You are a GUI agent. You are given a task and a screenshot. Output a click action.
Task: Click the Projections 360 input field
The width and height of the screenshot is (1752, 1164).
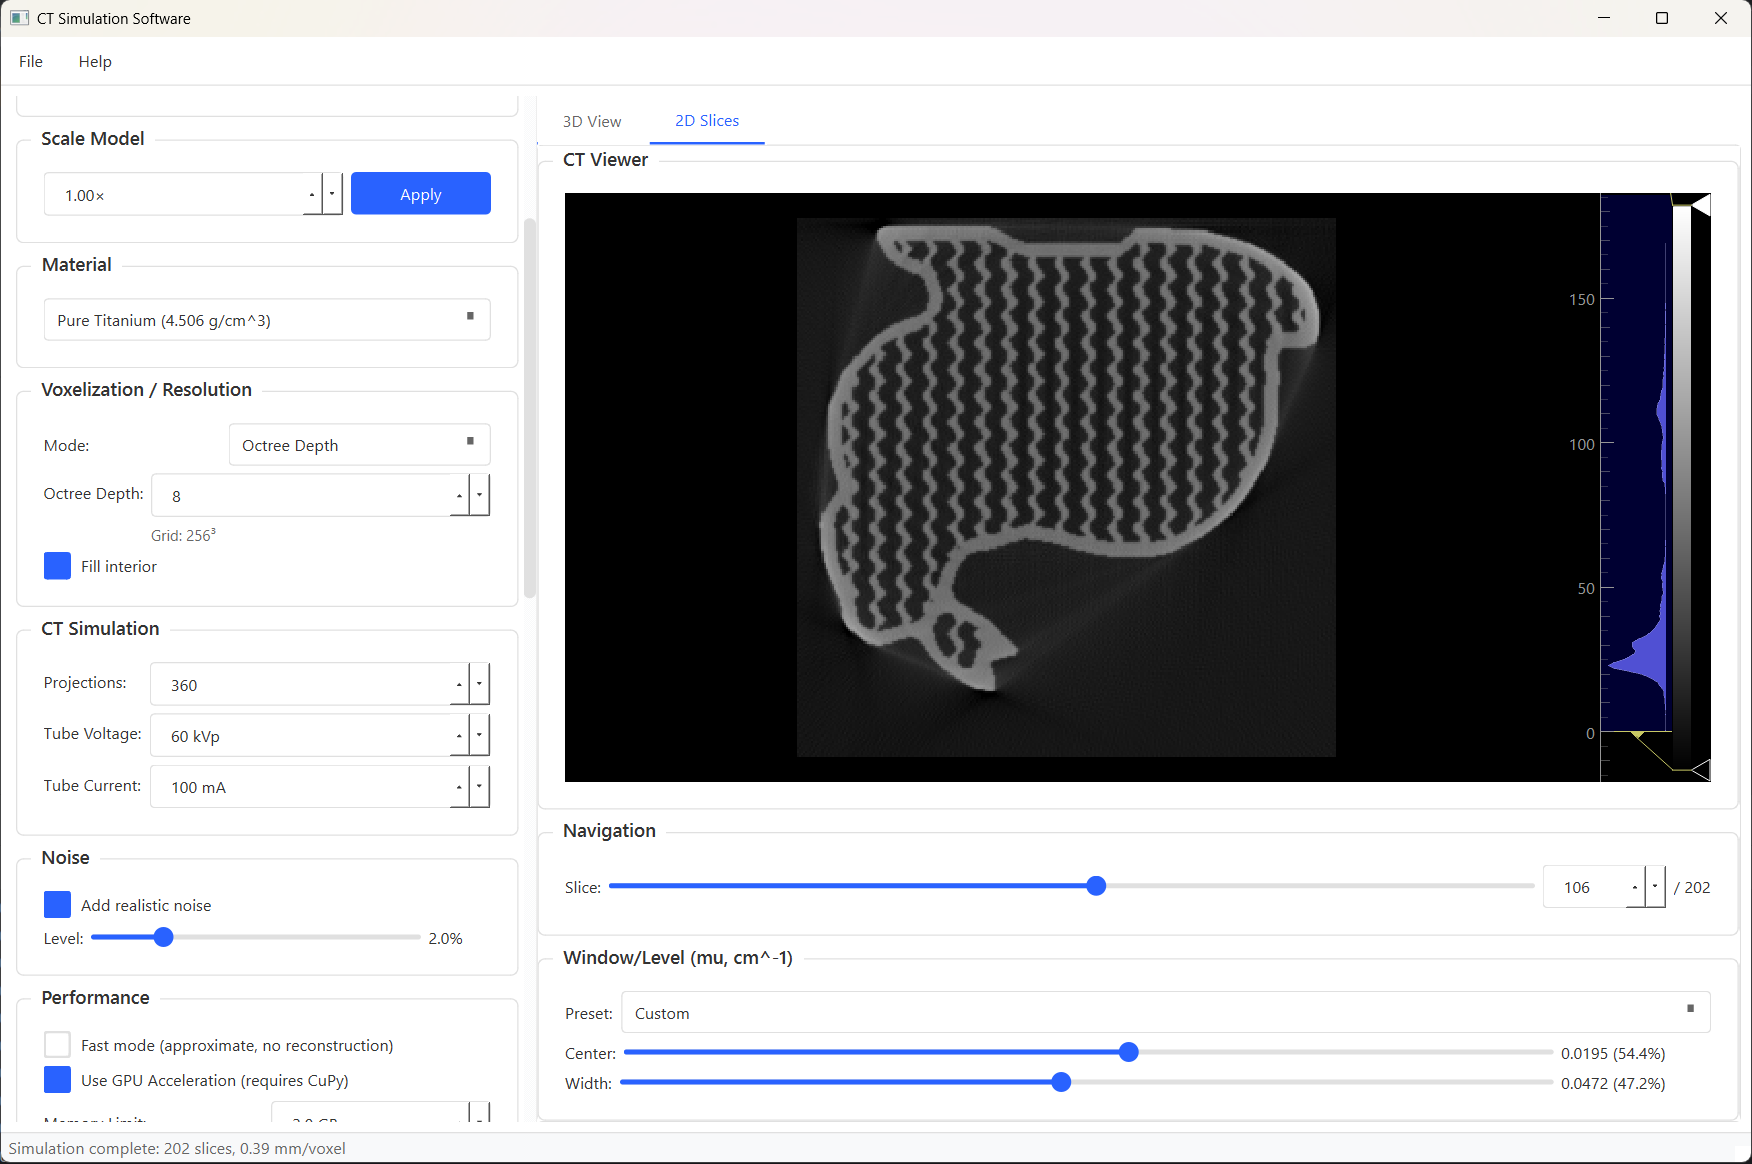[x=300, y=685]
